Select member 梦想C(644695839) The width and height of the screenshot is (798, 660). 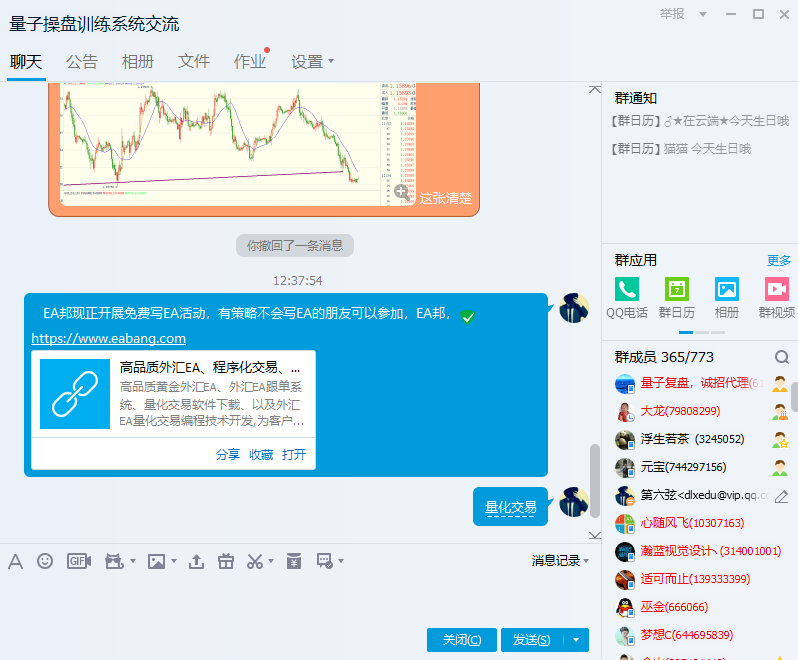[x=701, y=635]
